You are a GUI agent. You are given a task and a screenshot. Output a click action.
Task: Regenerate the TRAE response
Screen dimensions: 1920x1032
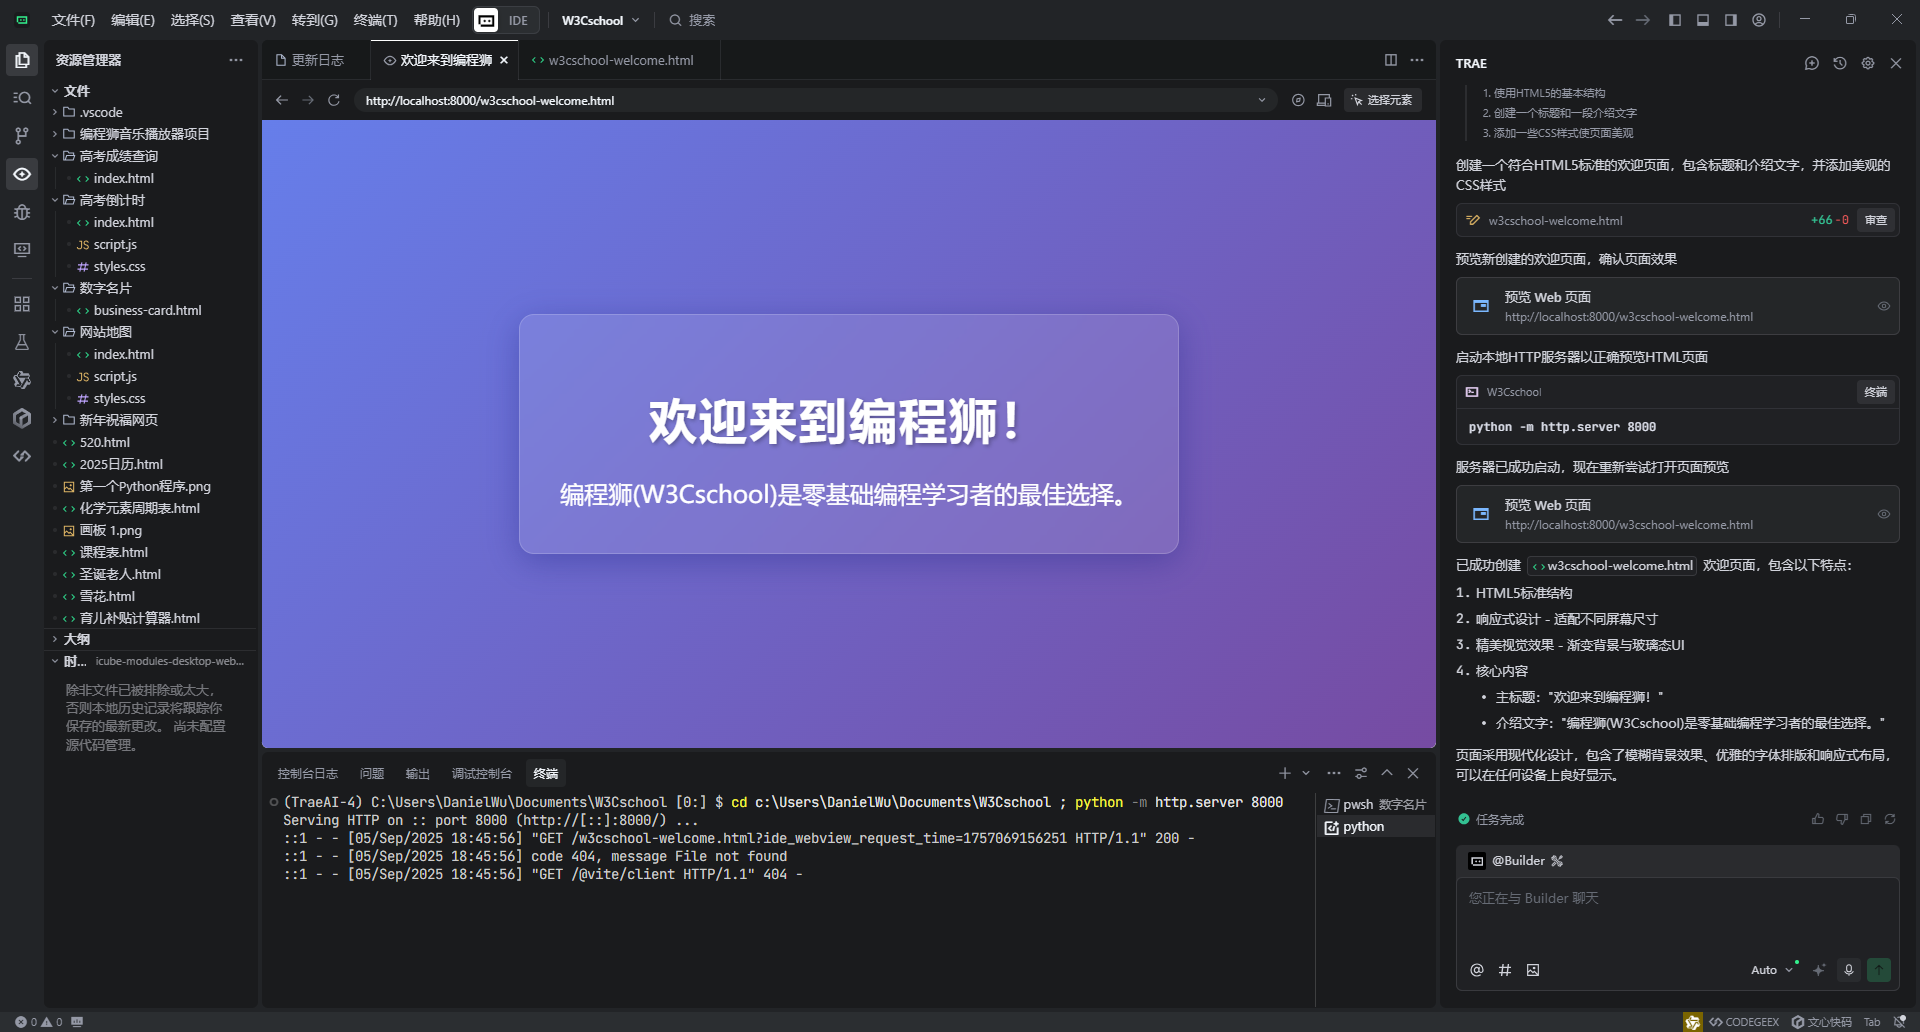(1890, 819)
